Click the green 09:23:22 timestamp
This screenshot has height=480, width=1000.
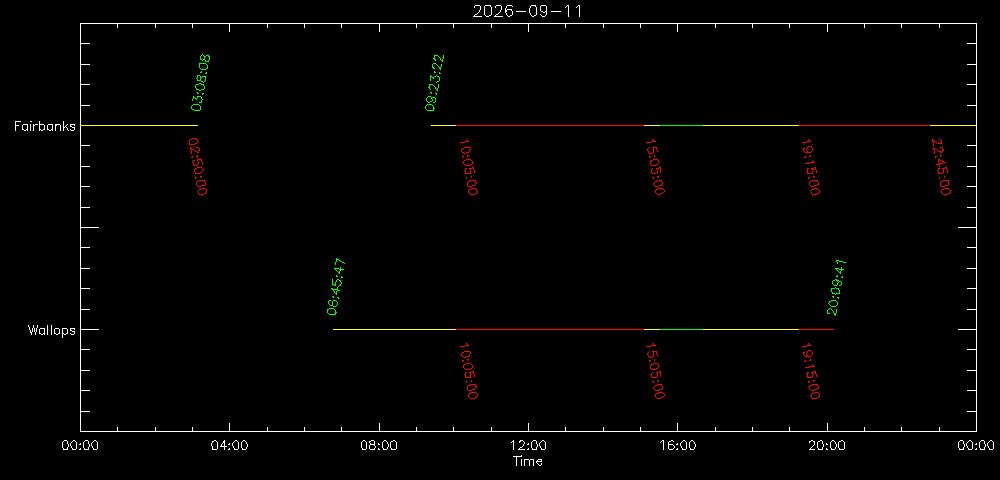pos(435,83)
